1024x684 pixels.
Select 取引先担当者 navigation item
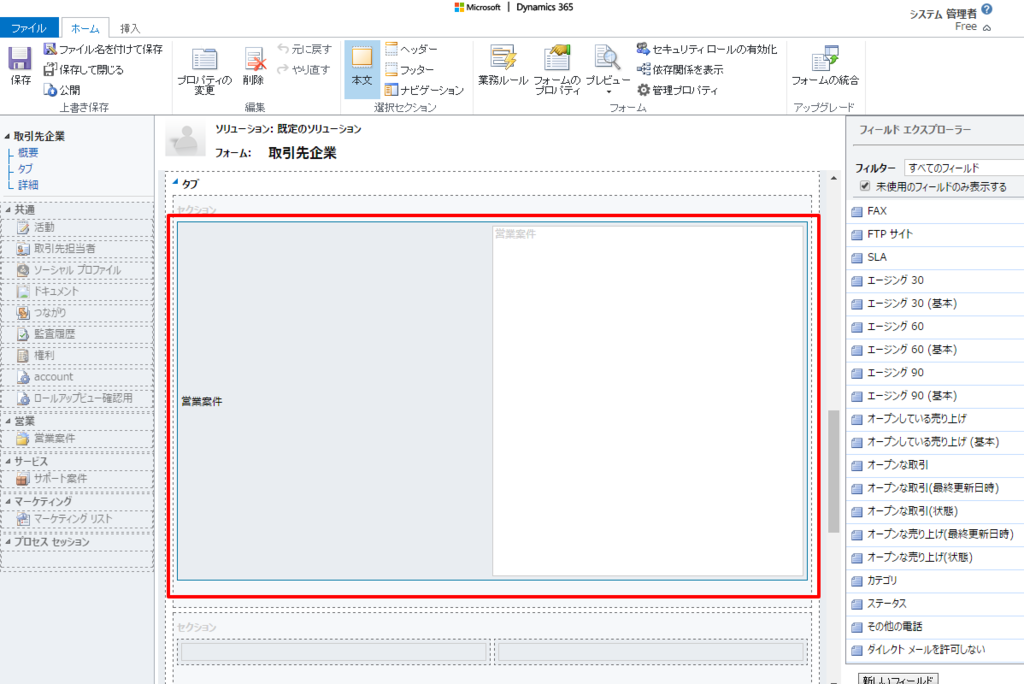(x=77, y=248)
